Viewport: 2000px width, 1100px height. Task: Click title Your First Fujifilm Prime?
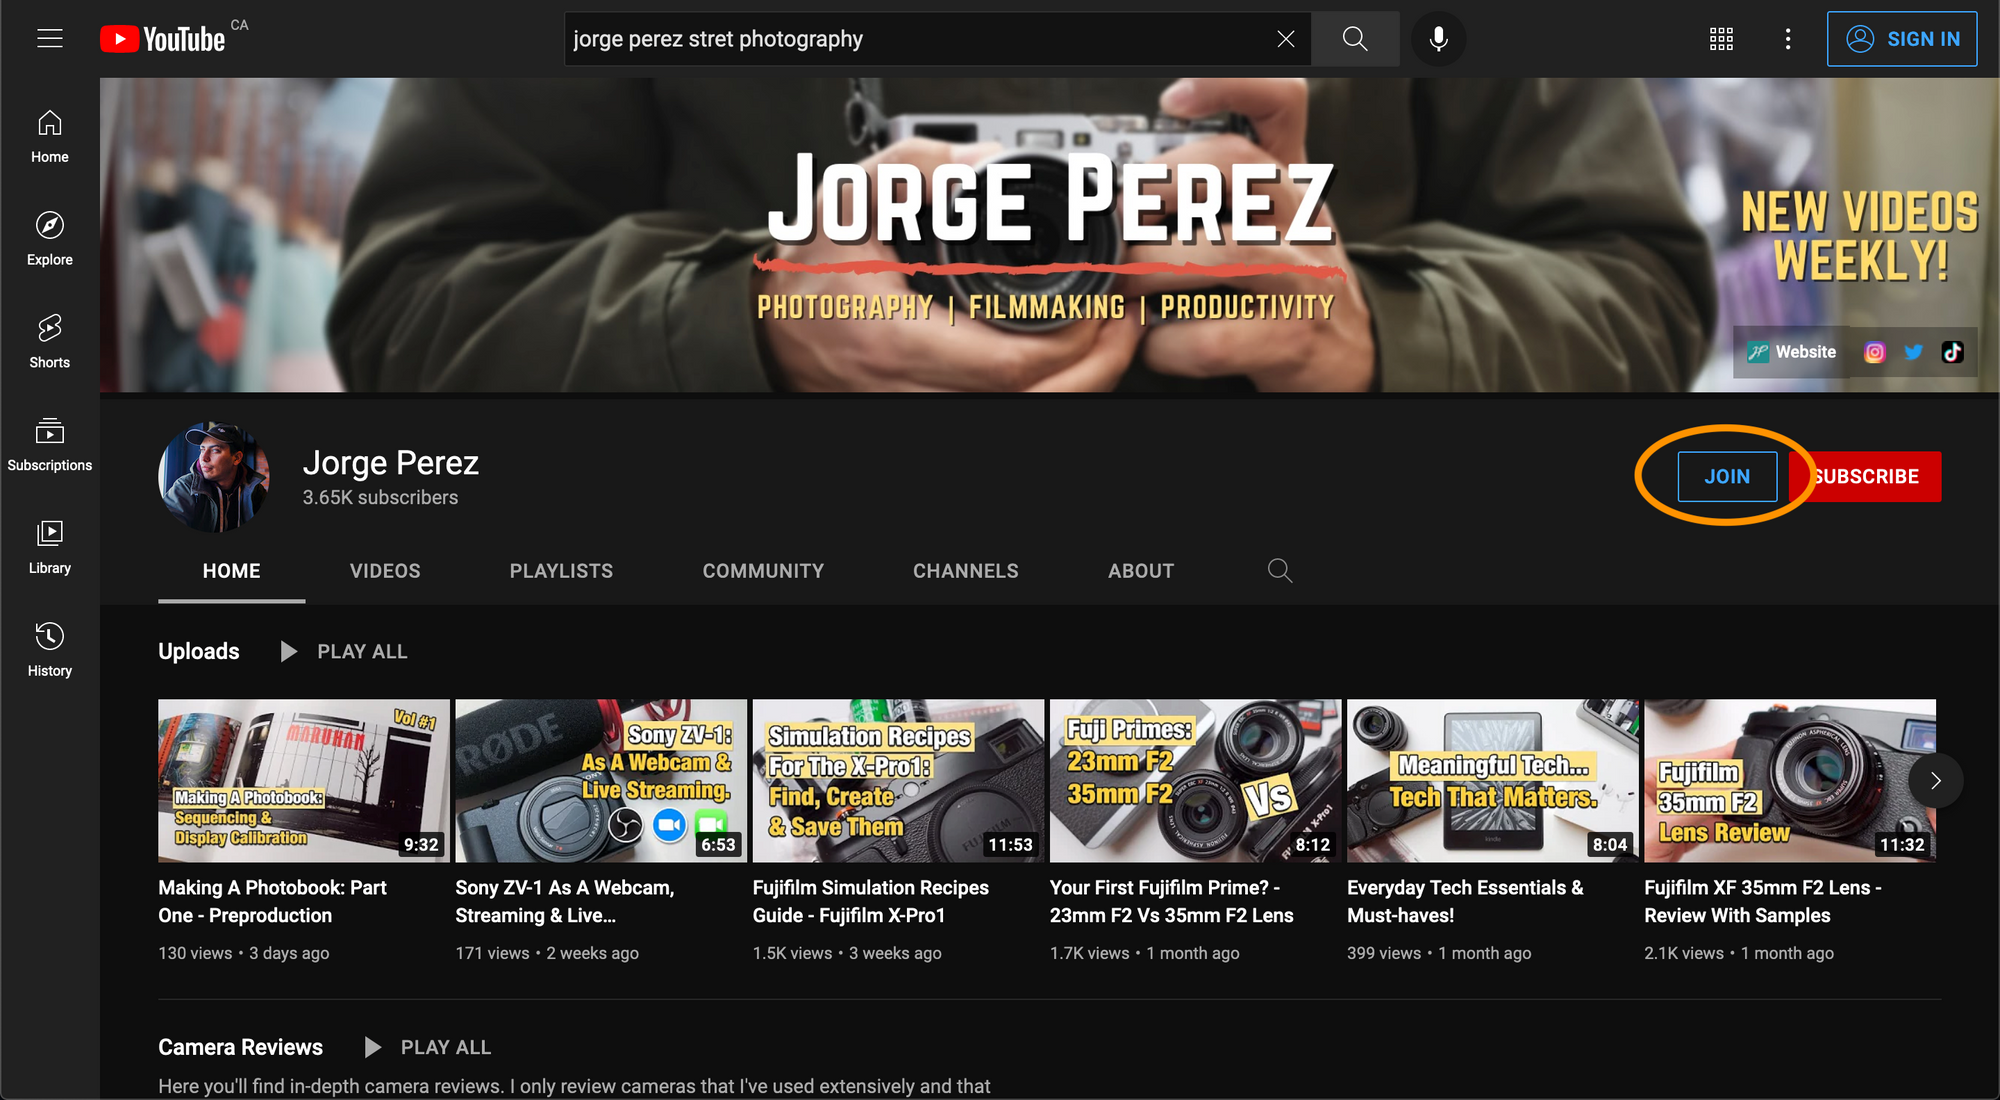click(1171, 901)
